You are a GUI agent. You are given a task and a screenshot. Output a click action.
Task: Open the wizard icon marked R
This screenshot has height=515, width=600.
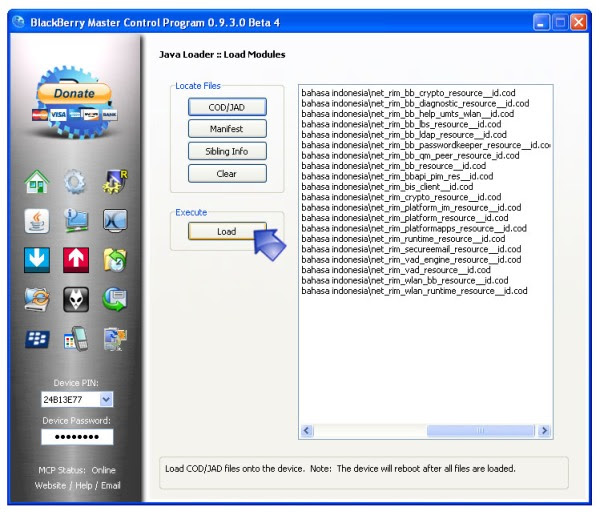coord(115,182)
